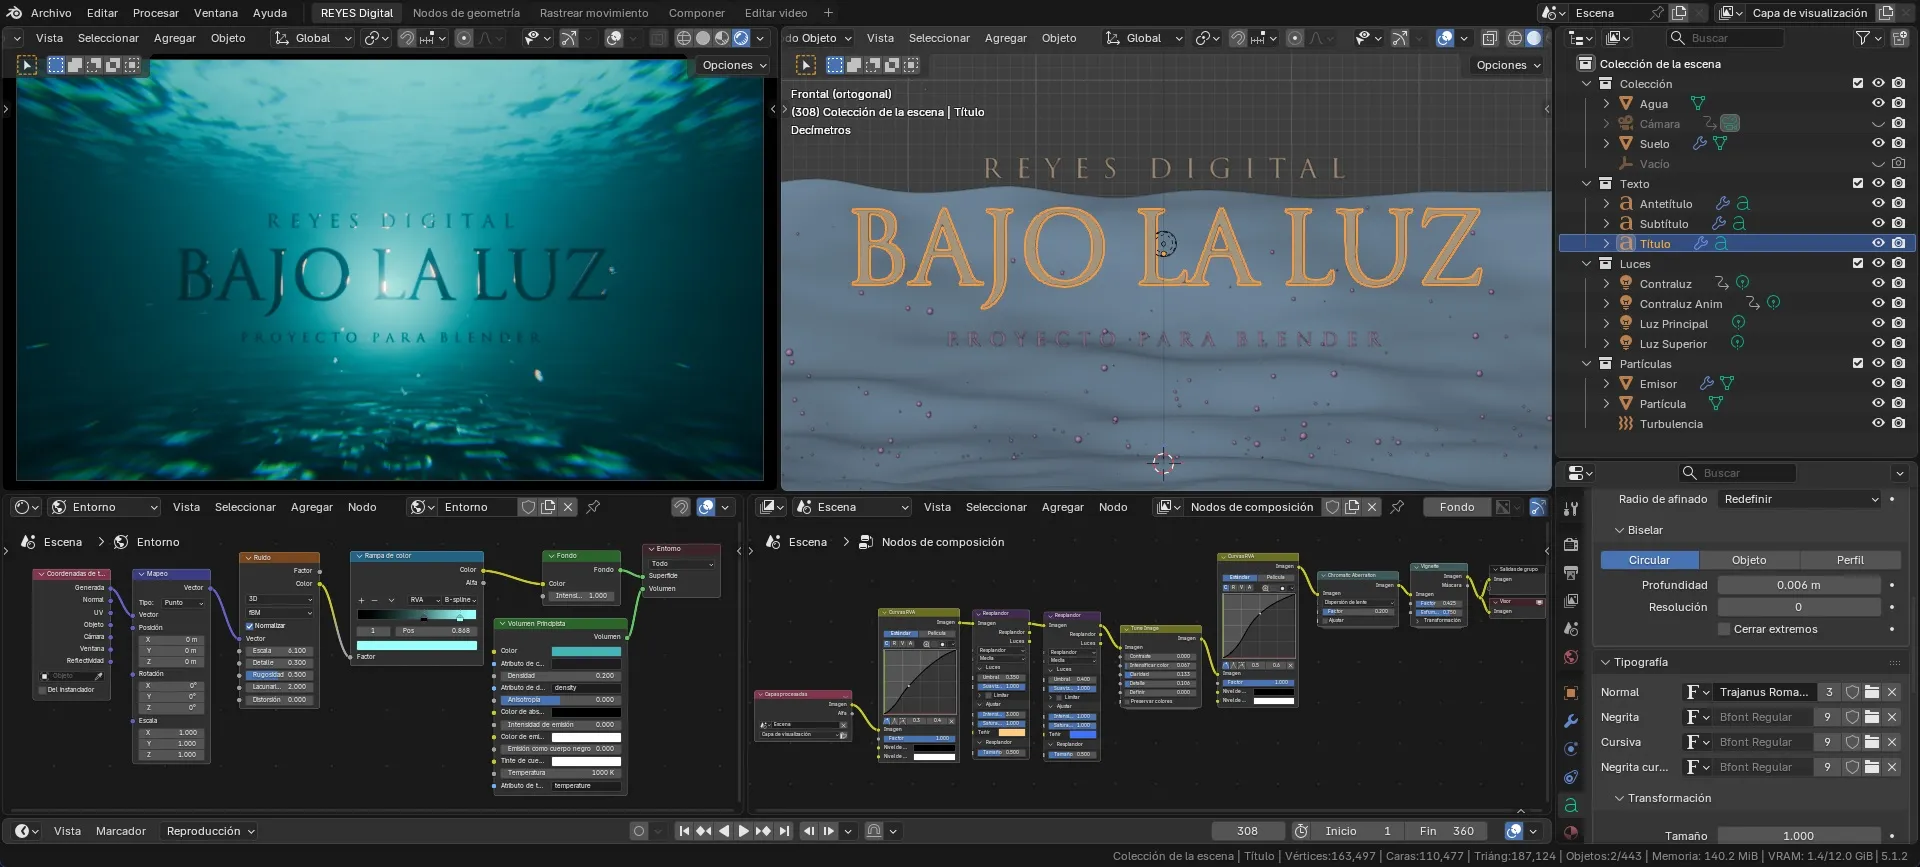Collapse the Tipografía panel
This screenshot has width=1920, height=867.
click(1605, 662)
